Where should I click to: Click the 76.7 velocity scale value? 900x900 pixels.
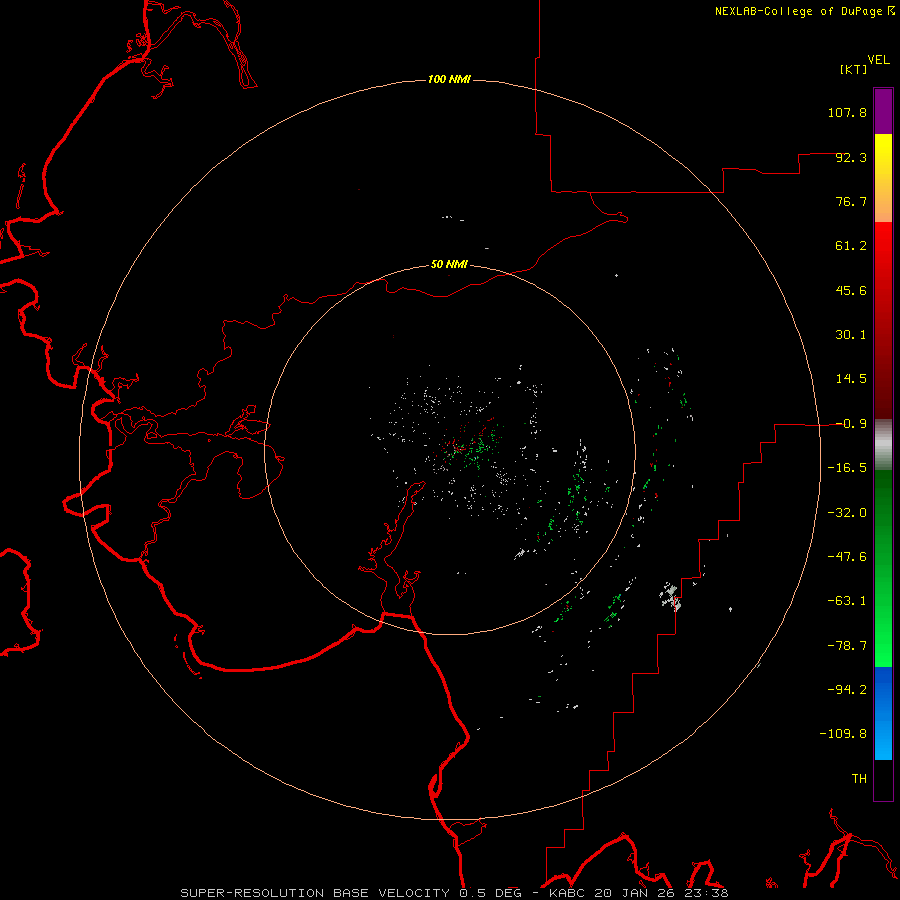point(851,201)
